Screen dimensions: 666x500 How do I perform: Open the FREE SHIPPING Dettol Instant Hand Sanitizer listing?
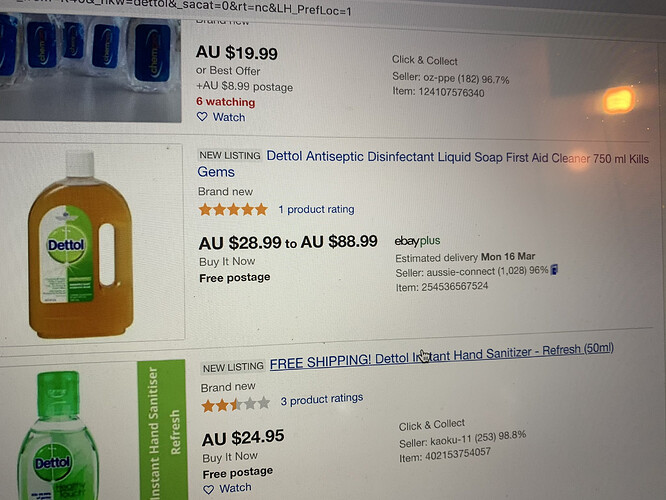click(442, 356)
